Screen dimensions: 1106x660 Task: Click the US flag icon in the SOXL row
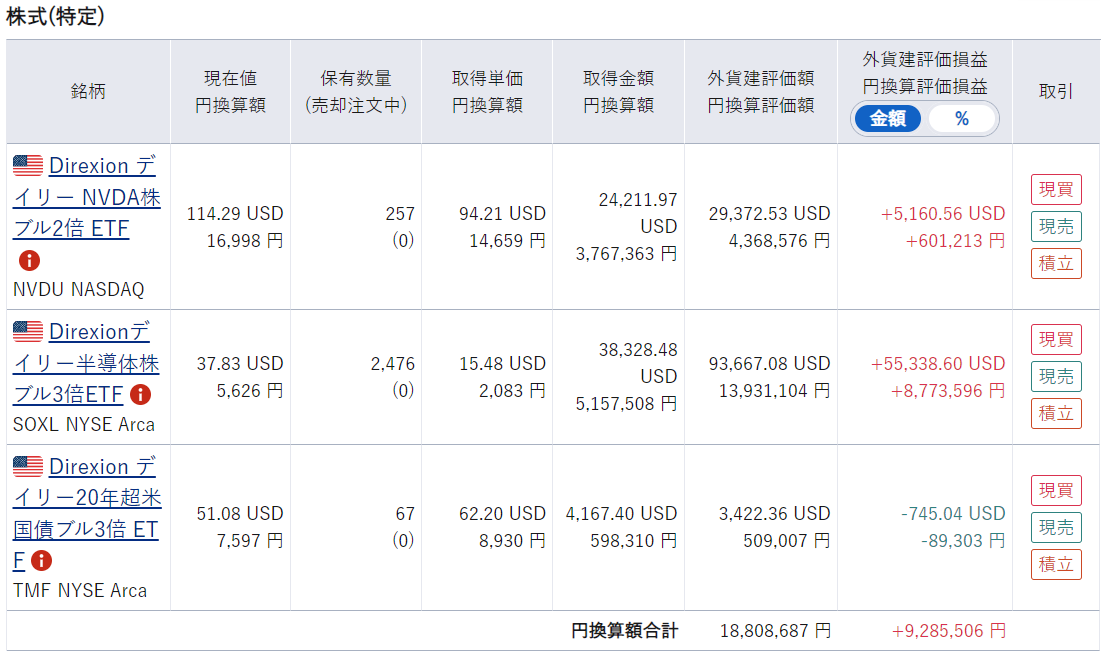point(28,331)
